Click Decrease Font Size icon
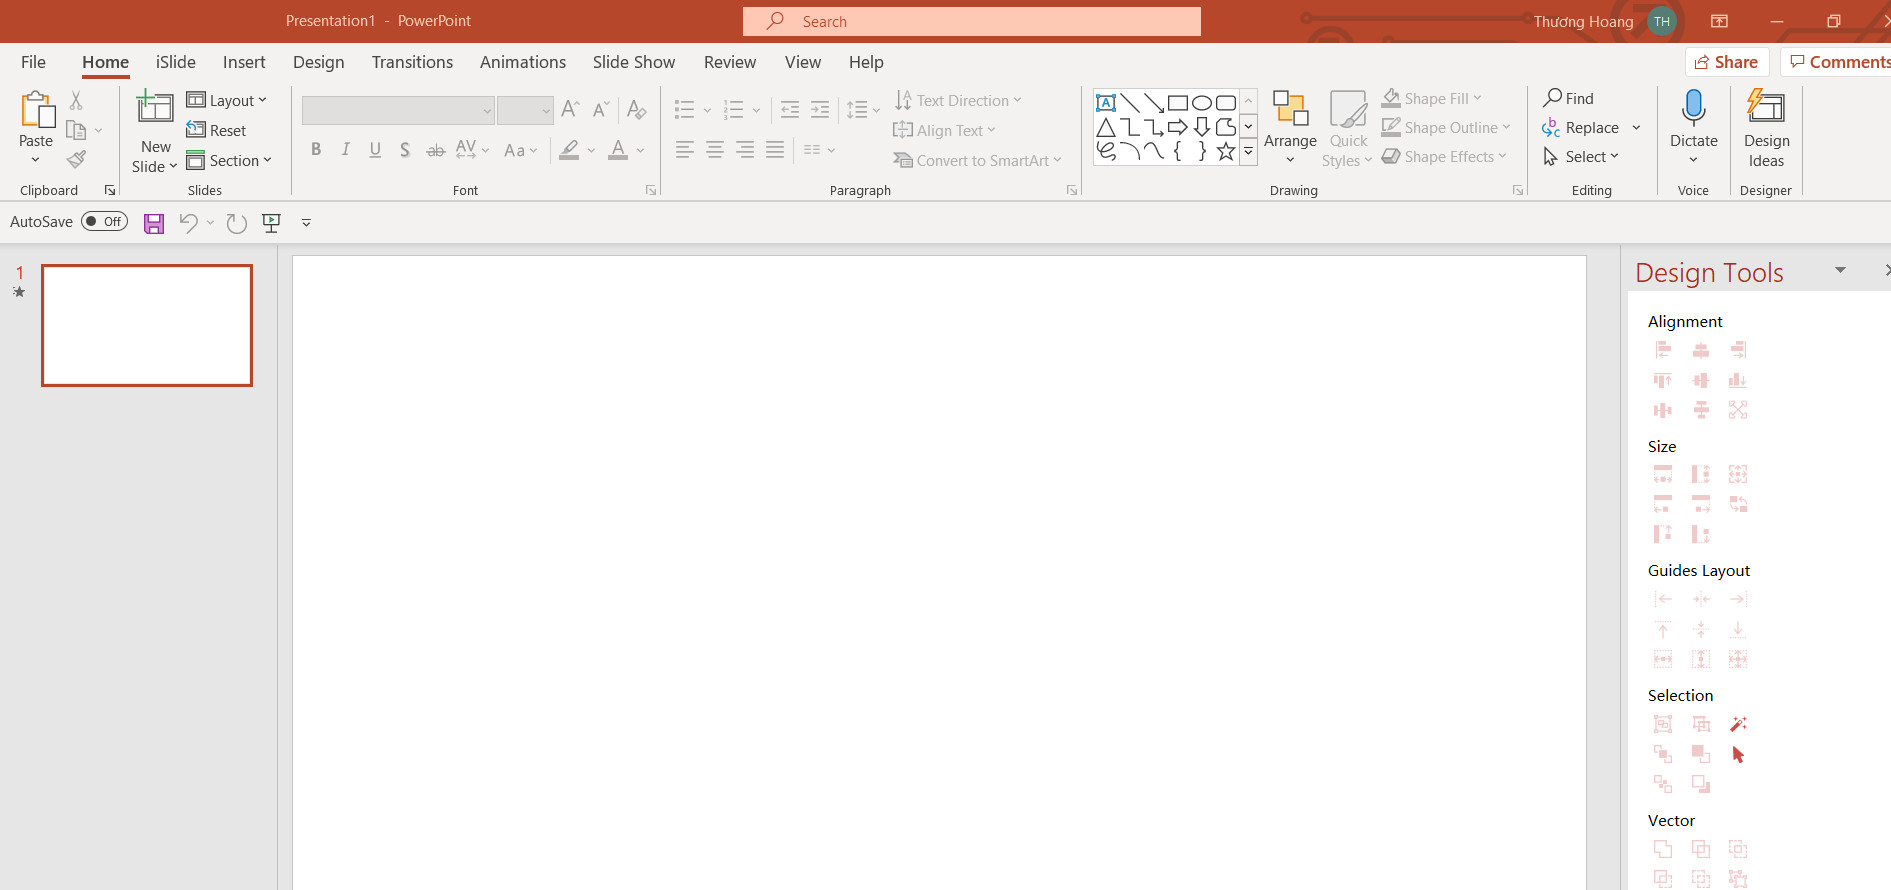1891x890 pixels. [600, 109]
